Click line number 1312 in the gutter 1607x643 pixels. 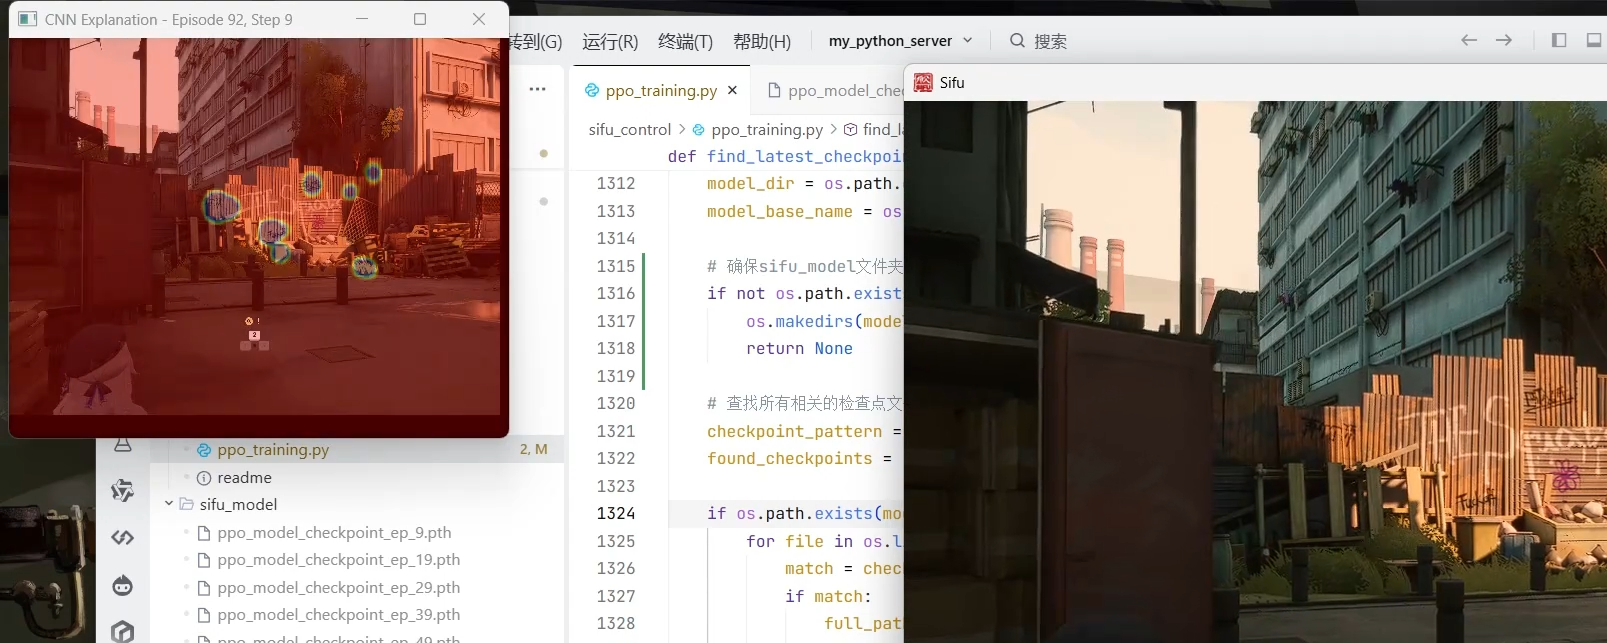click(616, 183)
